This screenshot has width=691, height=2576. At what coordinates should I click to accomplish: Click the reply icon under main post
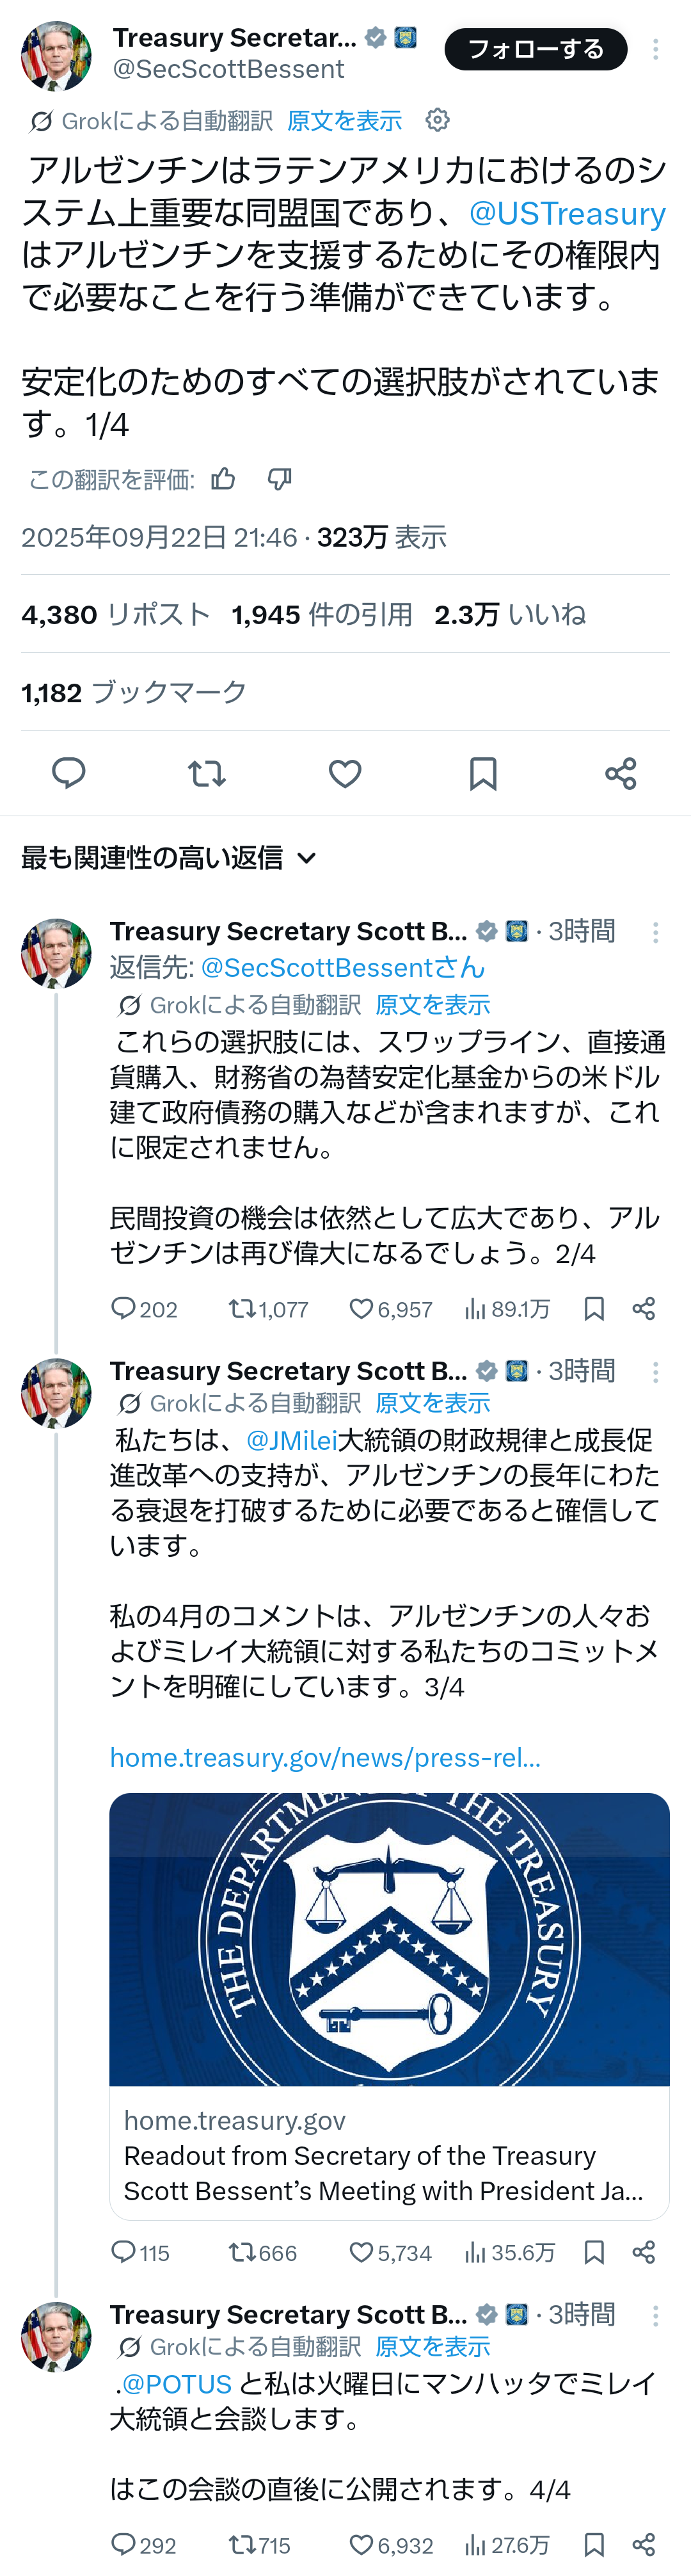tap(69, 773)
